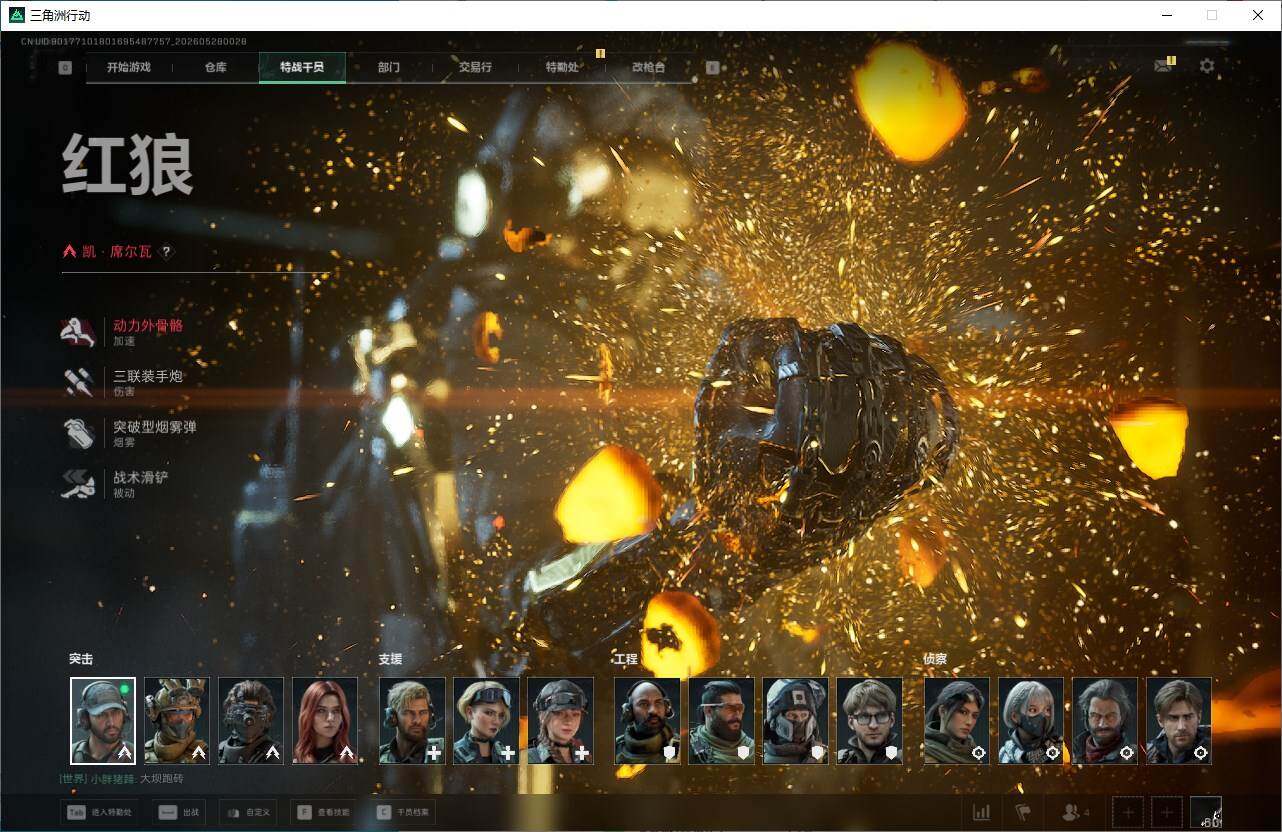Image resolution: width=1282 pixels, height=832 pixels.
Task: Choose the support operator wearing a black helmet
Action: [560, 721]
